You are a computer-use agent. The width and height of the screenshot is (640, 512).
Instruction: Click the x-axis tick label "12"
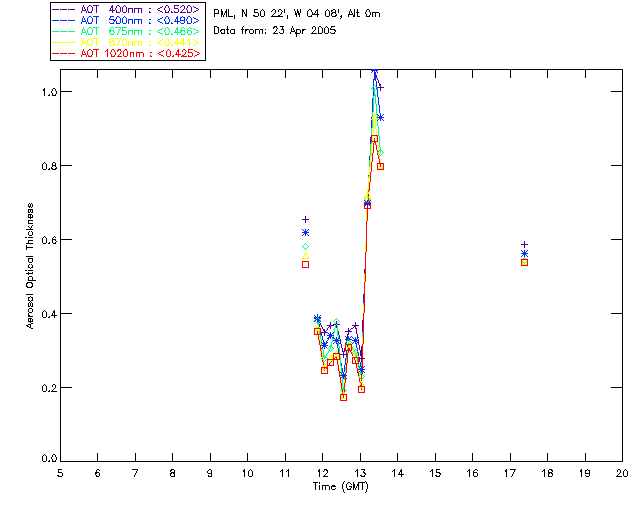pyautogui.click(x=322, y=473)
